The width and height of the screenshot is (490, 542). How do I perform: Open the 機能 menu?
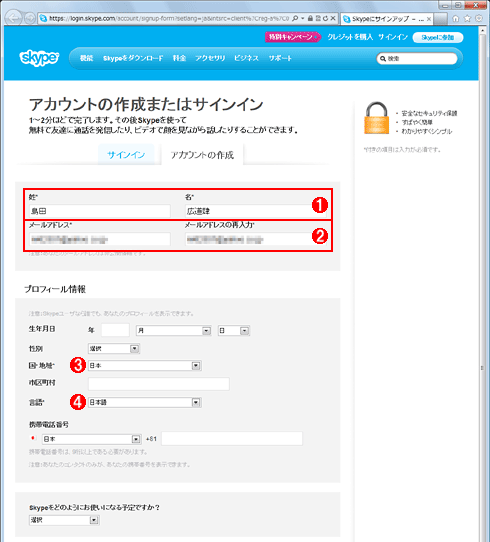86,58
